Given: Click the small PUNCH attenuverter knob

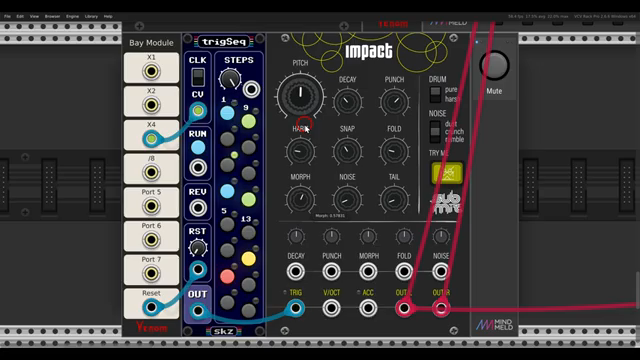Looking at the screenshot, I should pos(331,236).
